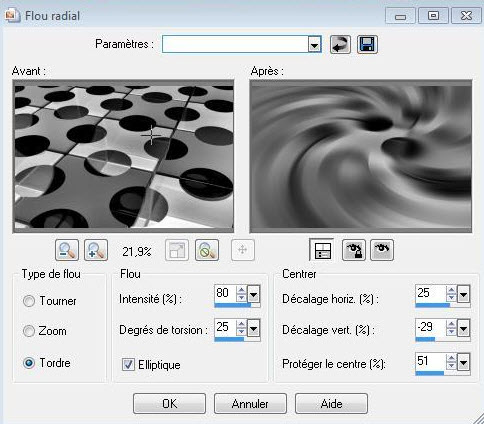The width and height of the screenshot is (484, 424).
Task: Save preset with the floppy disk icon
Action: [x=367, y=44]
